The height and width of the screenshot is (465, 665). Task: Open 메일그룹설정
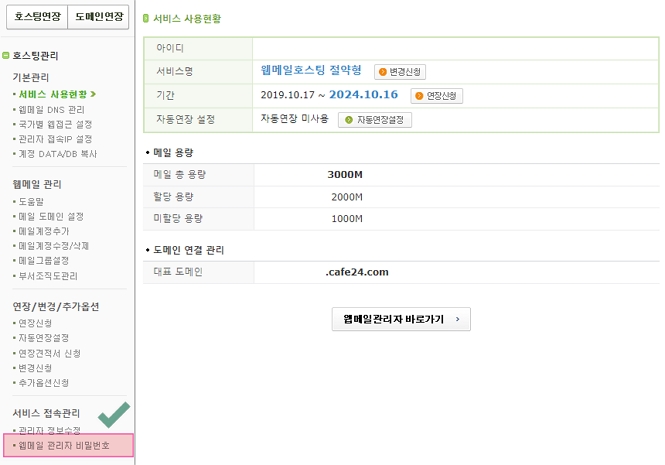click(45, 261)
